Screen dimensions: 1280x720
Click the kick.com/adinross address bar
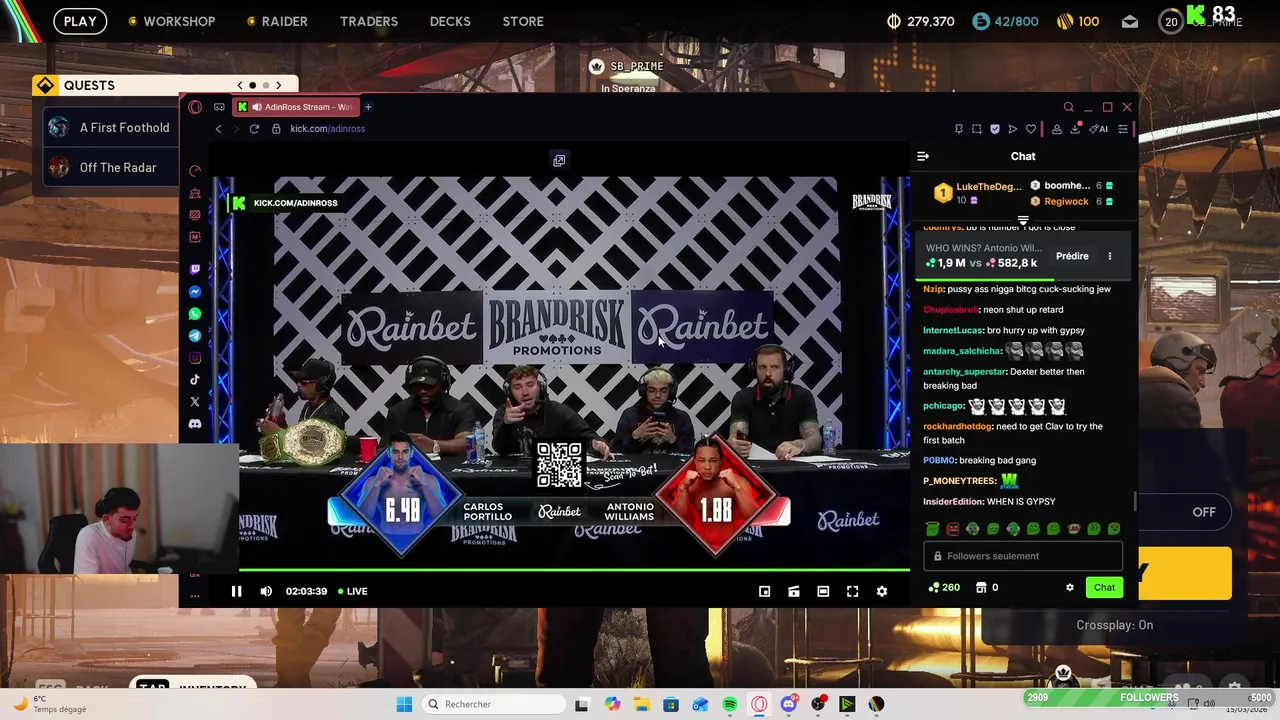point(327,129)
